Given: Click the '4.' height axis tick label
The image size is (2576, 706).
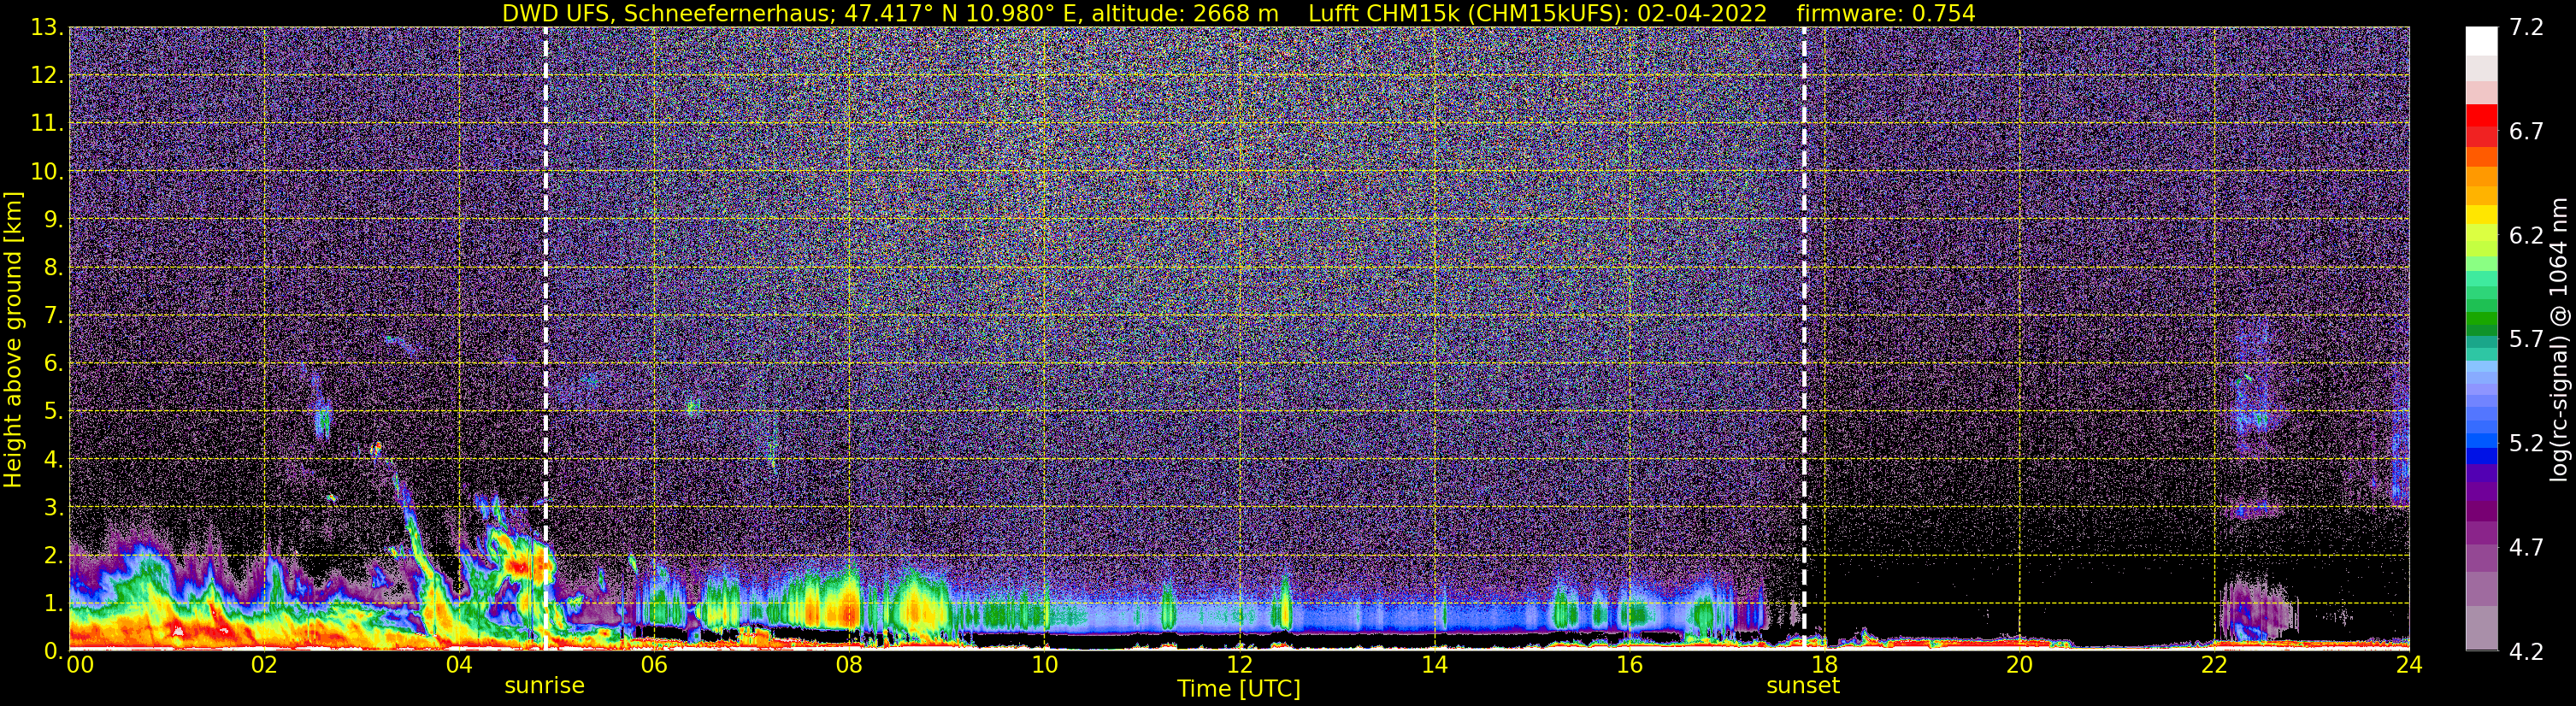Looking at the screenshot, I should pos(54,459).
